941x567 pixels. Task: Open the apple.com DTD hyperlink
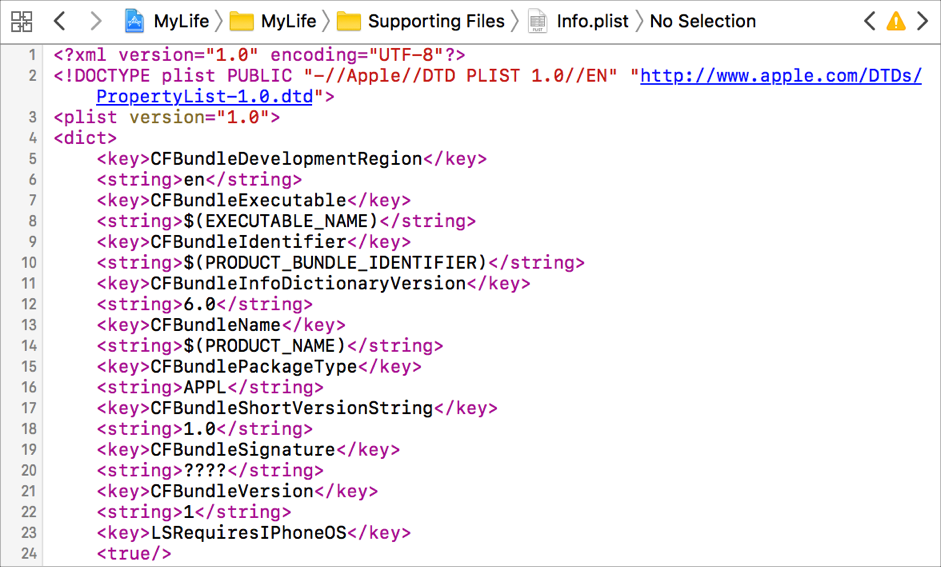(x=780, y=76)
